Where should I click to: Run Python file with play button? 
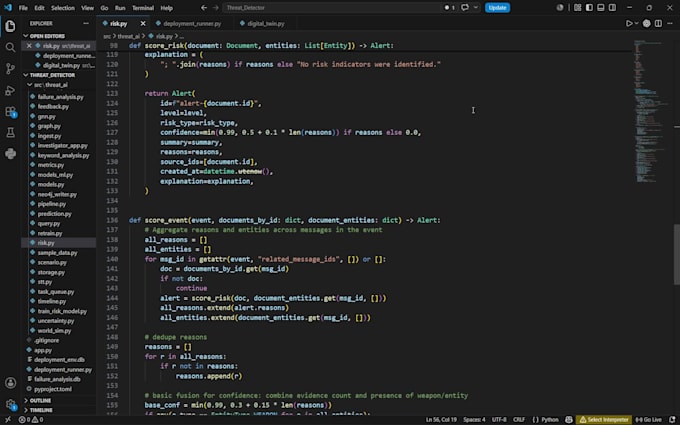coord(629,23)
